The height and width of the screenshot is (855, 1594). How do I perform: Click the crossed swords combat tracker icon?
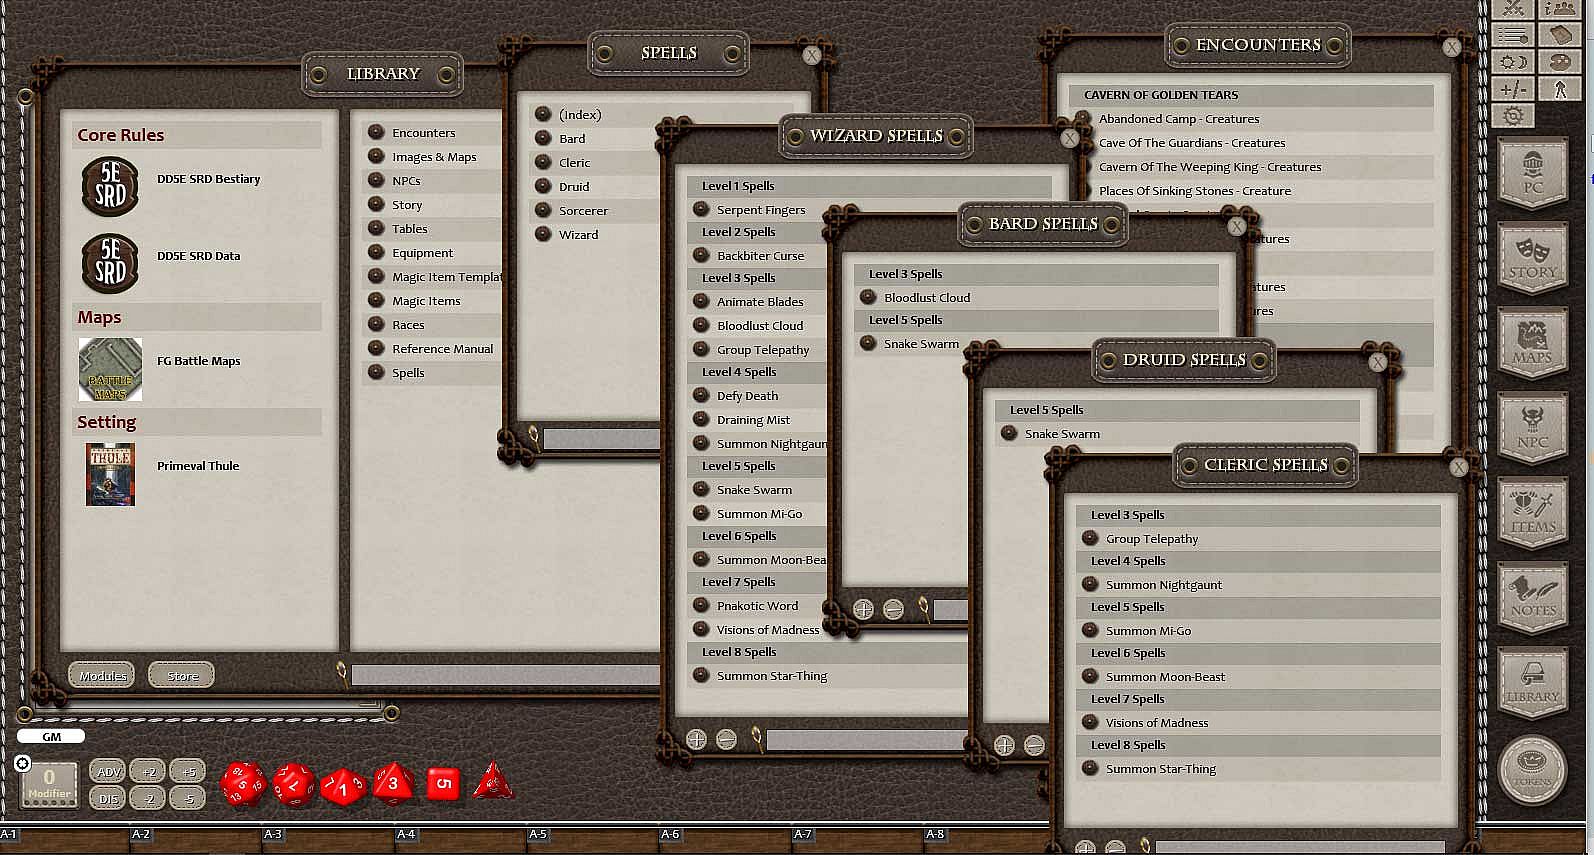1514,8
